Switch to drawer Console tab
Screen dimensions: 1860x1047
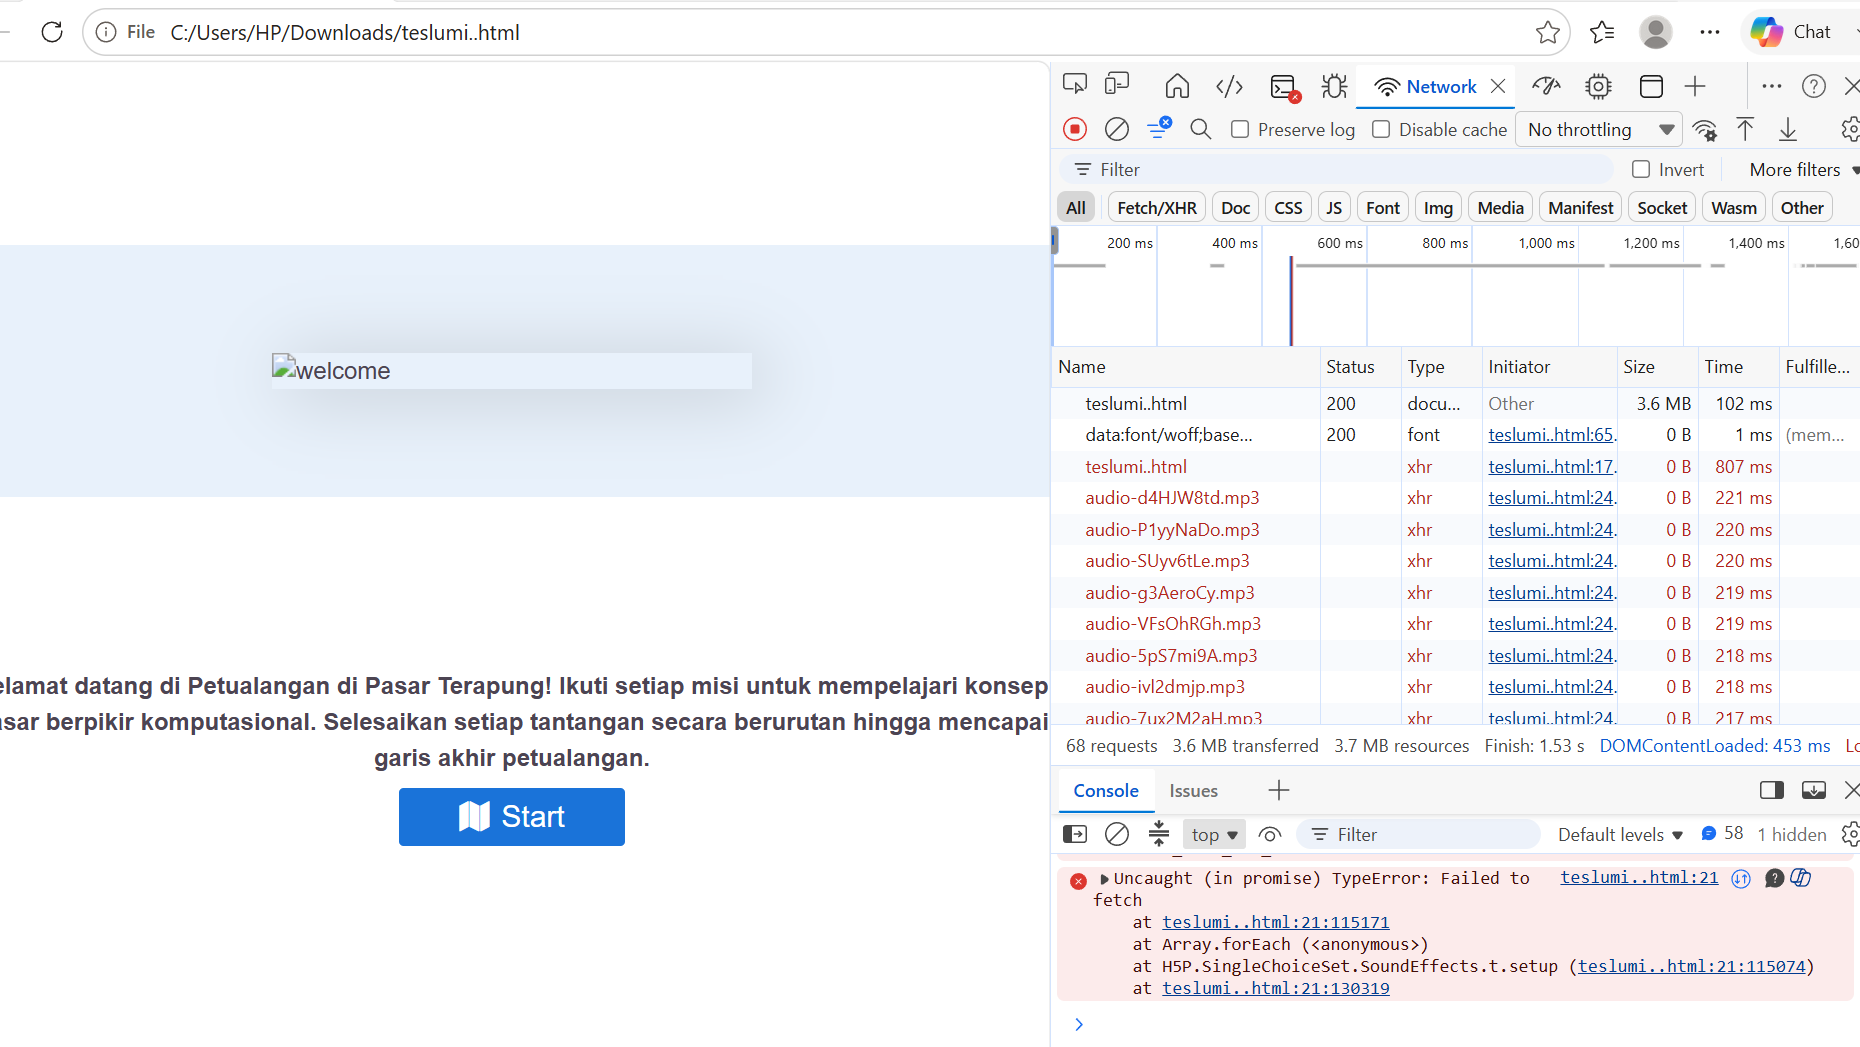[1106, 791]
